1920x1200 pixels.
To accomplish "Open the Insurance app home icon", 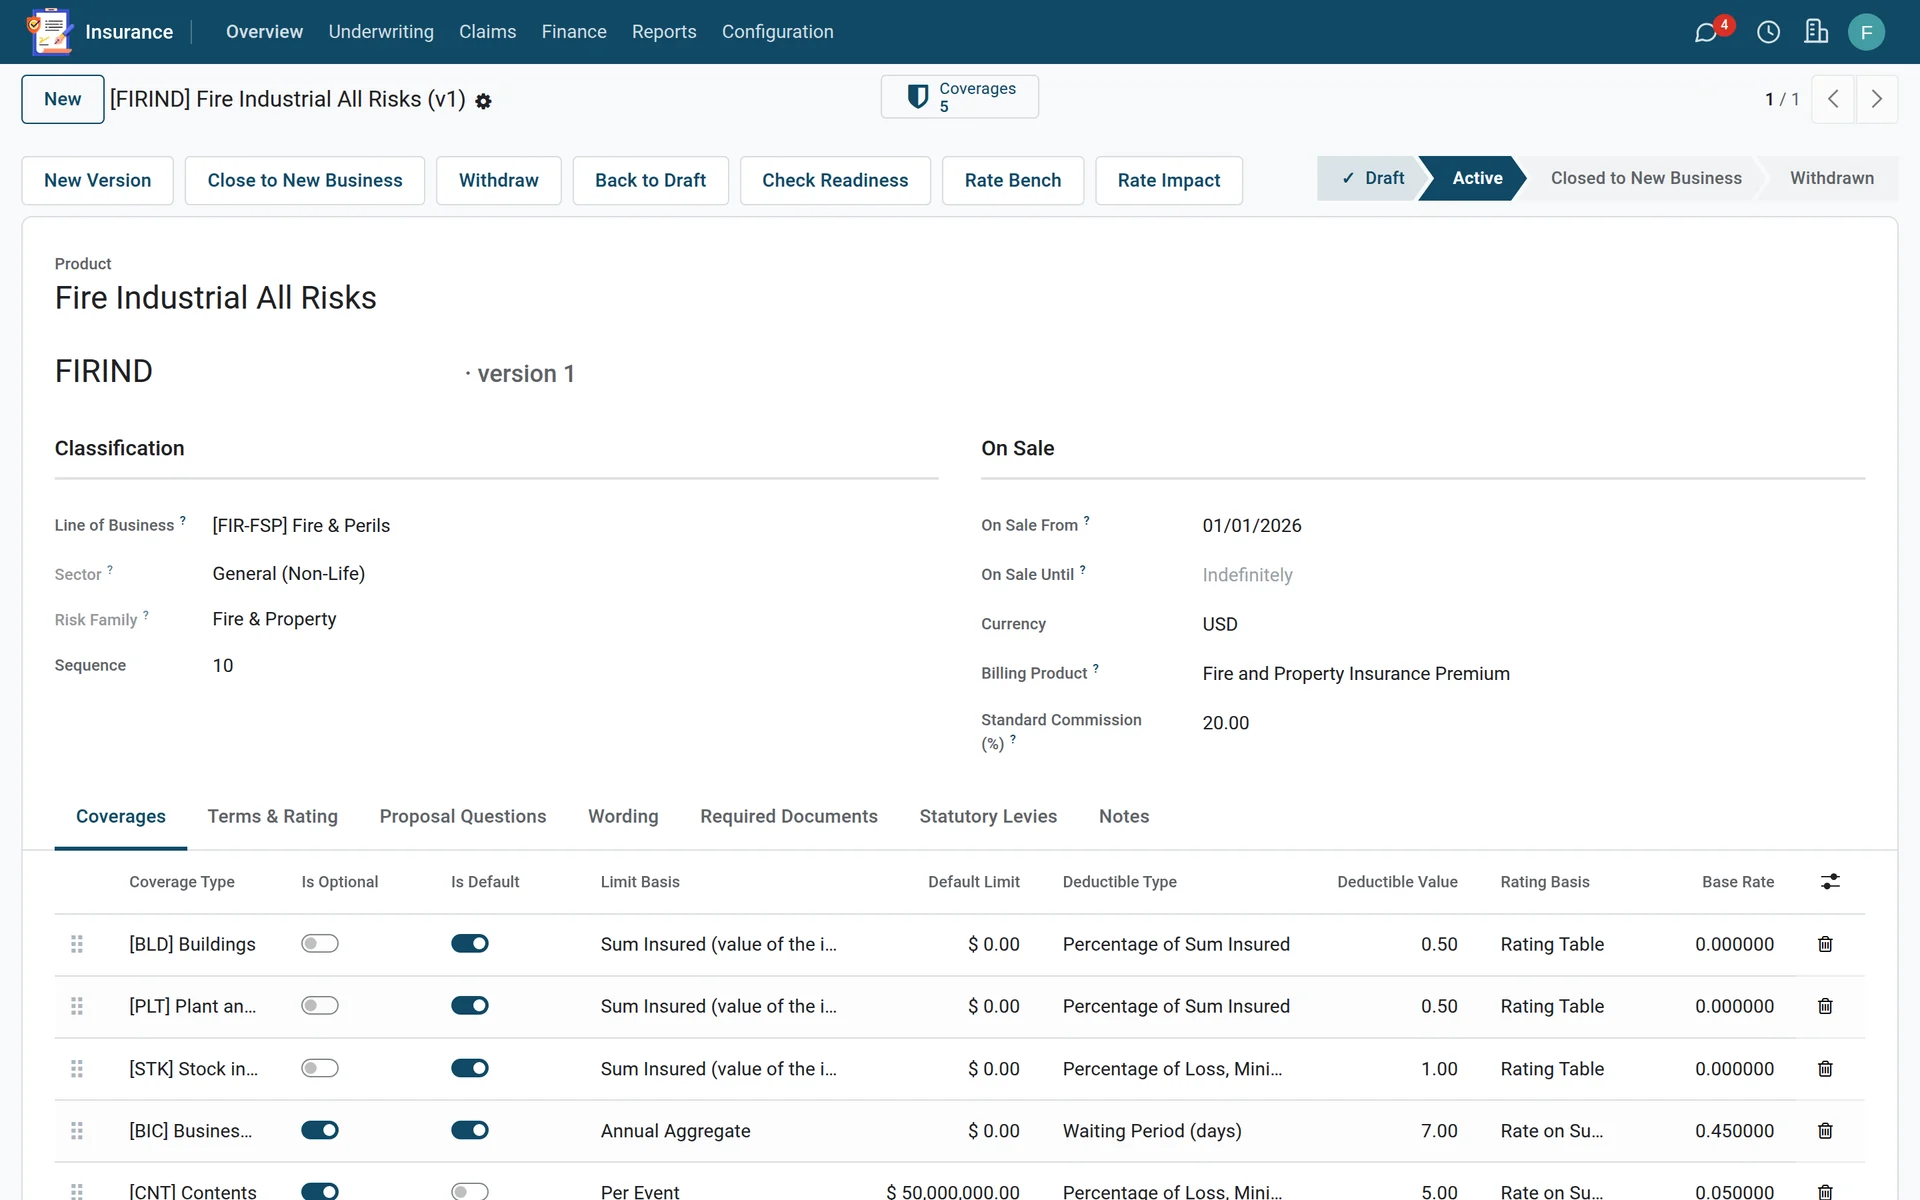I will tap(49, 31).
